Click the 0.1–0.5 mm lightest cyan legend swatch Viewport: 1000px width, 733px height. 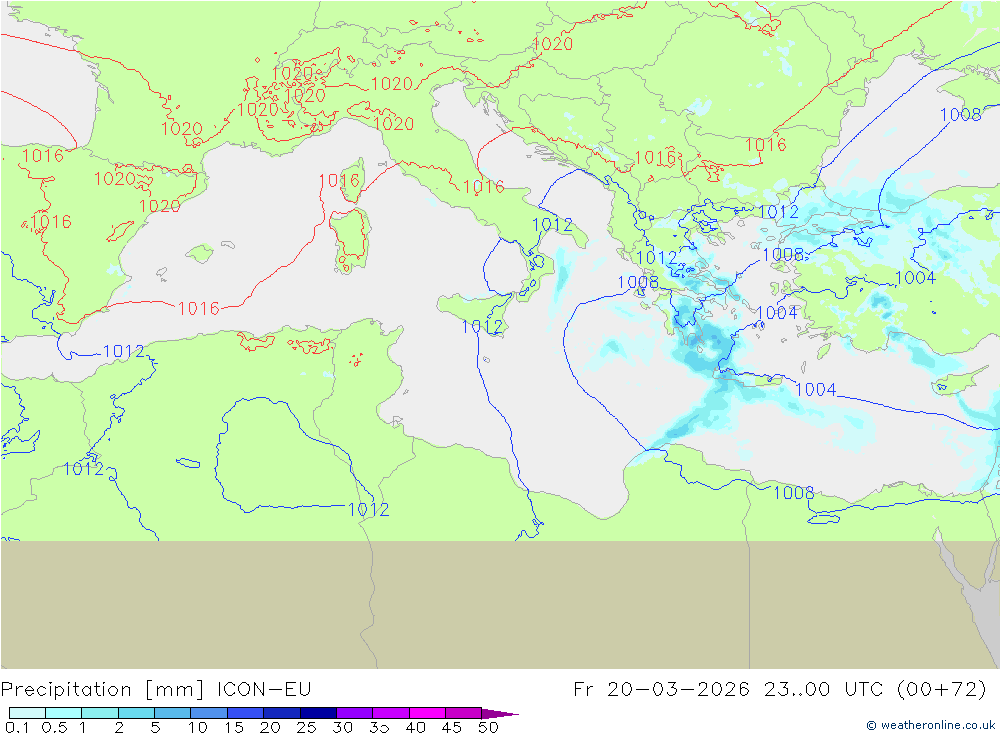point(27,713)
